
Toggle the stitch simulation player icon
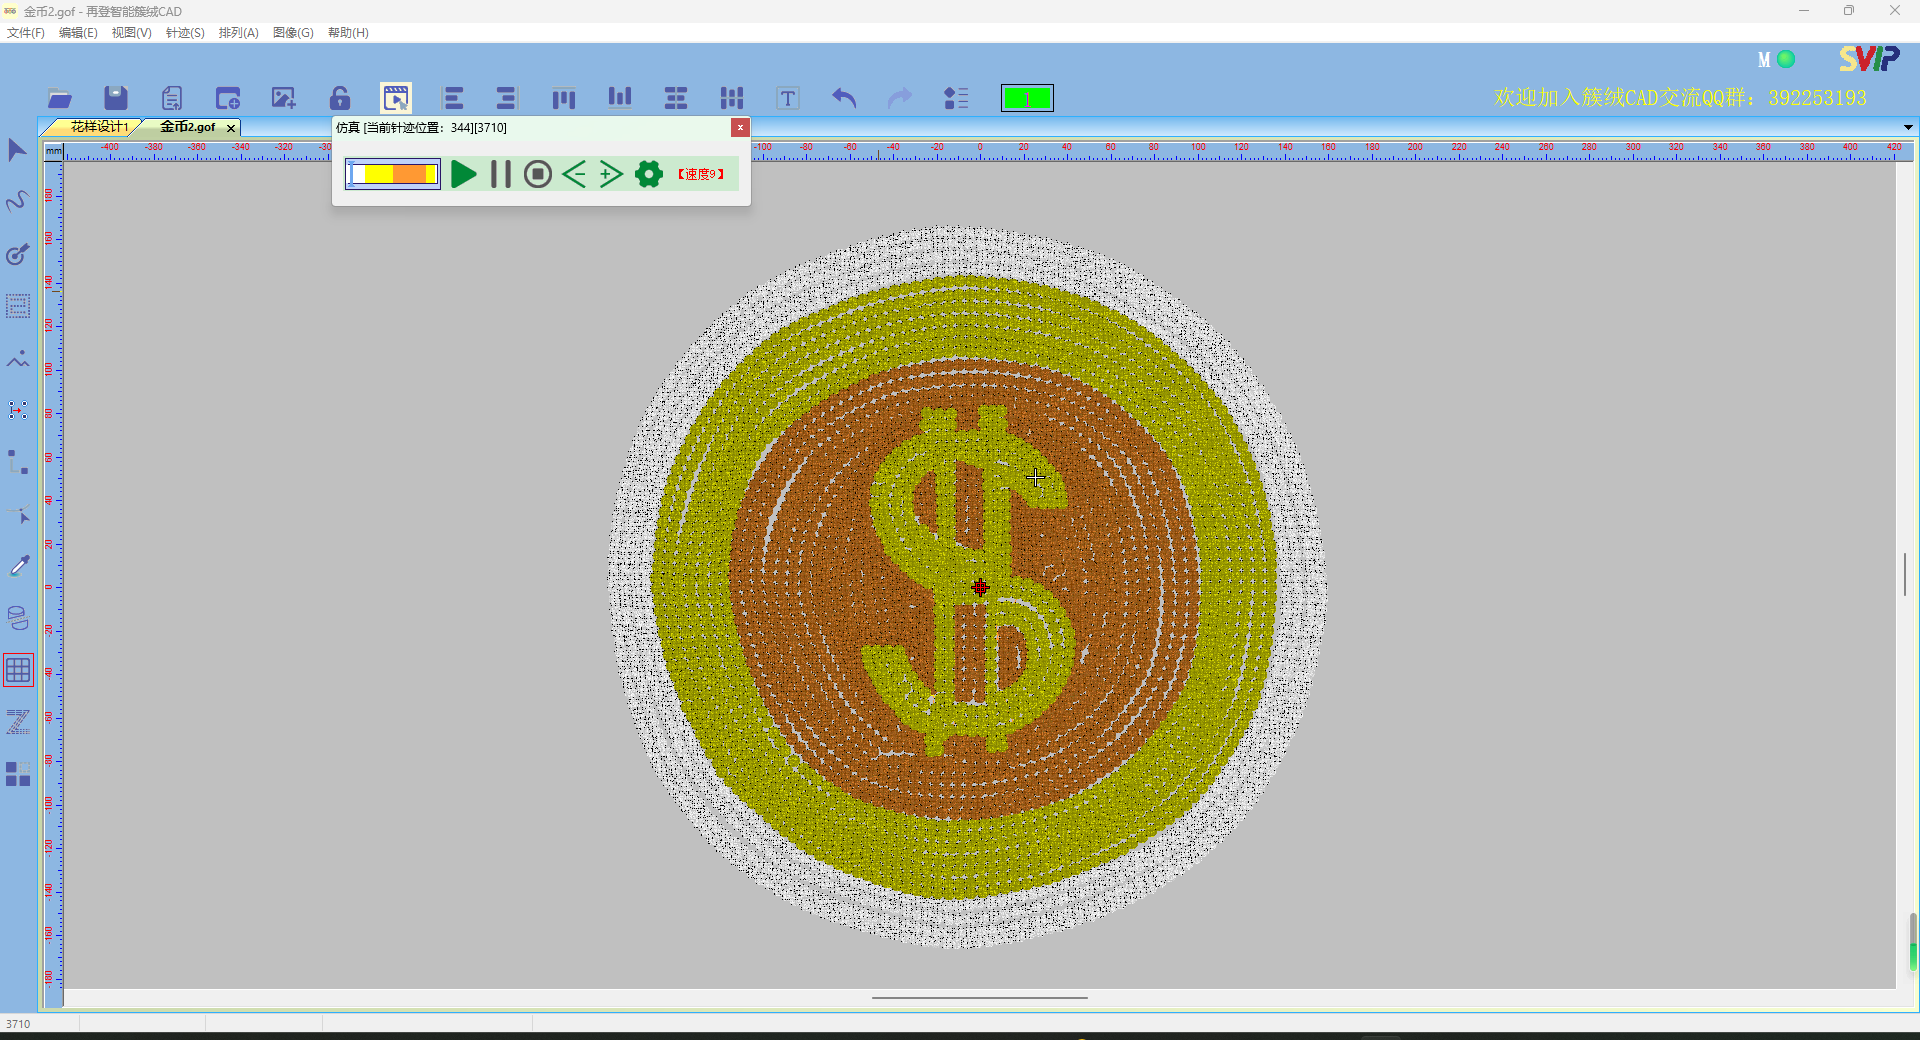(396, 98)
